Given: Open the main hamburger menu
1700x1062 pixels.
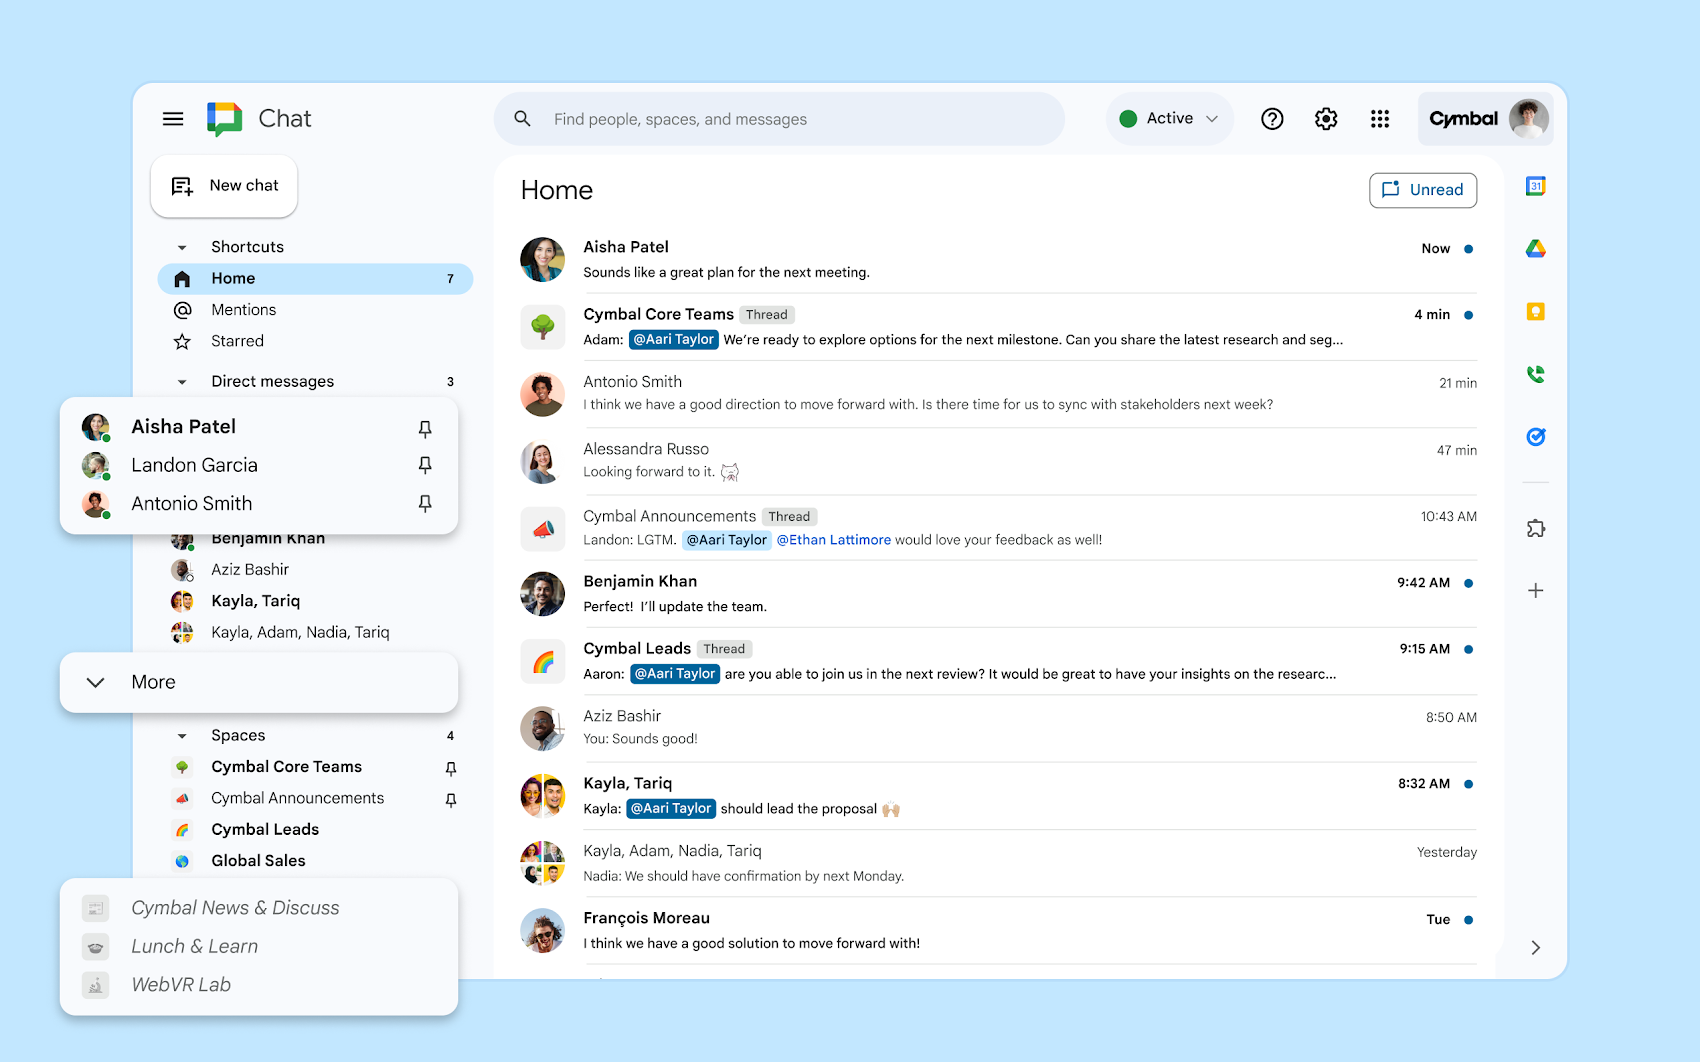Looking at the screenshot, I should click(x=173, y=119).
